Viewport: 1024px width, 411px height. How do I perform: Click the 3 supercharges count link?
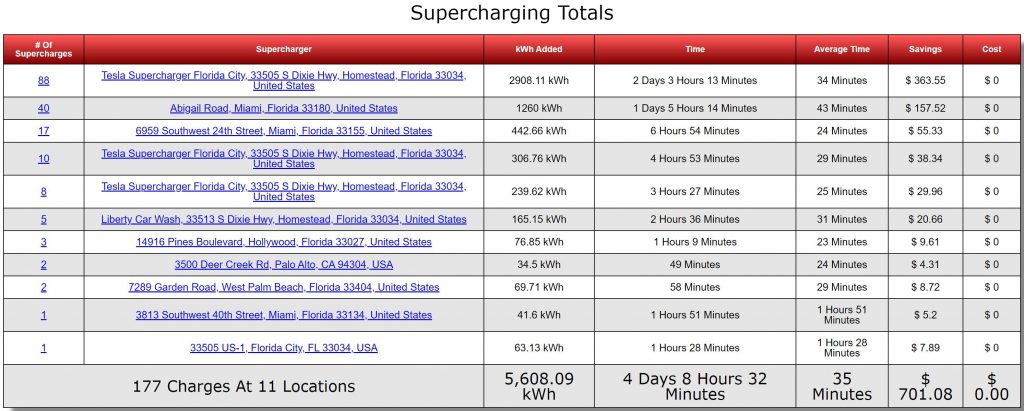pos(43,242)
